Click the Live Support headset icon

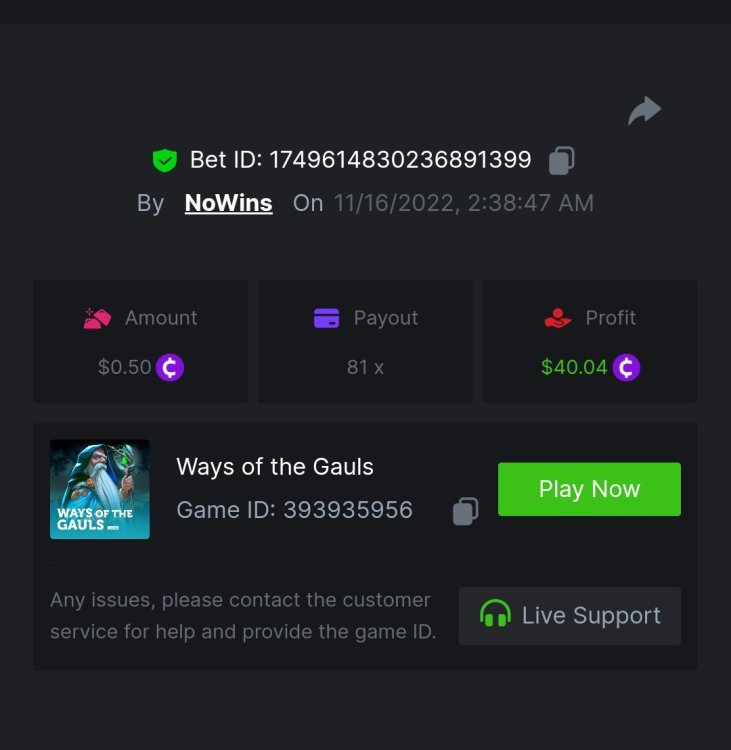(495, 614)
